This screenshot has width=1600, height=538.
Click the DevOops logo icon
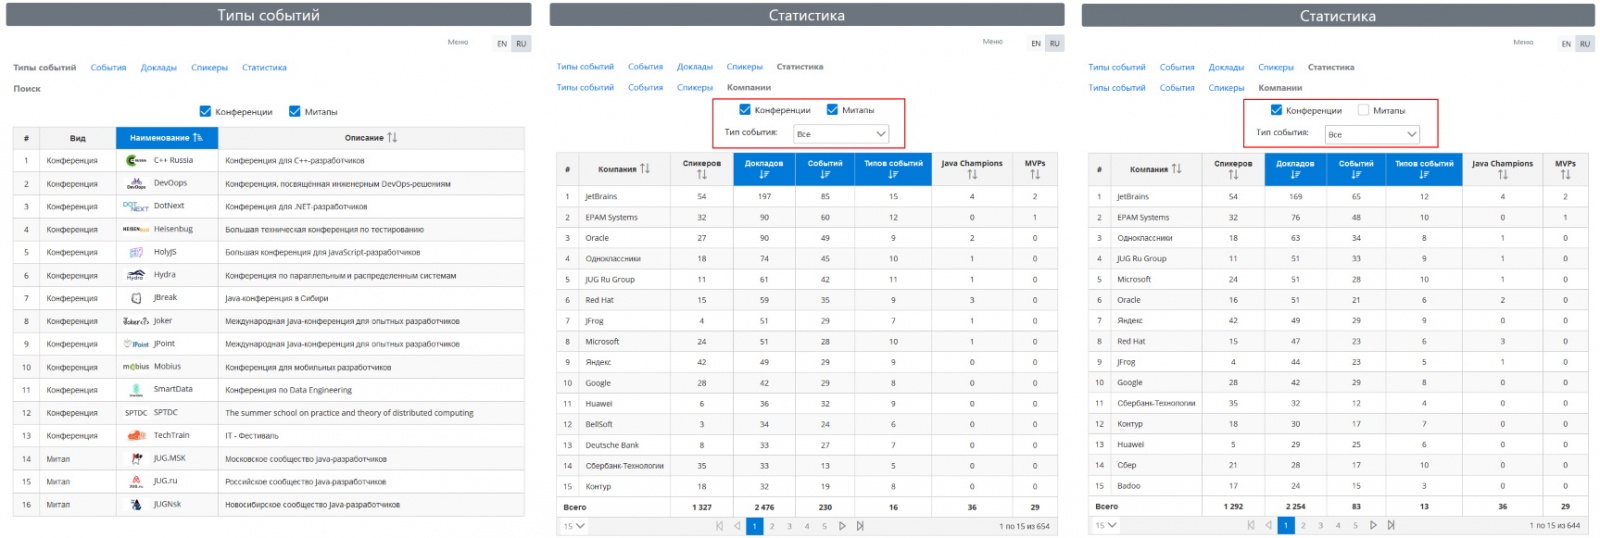point(136,183)
